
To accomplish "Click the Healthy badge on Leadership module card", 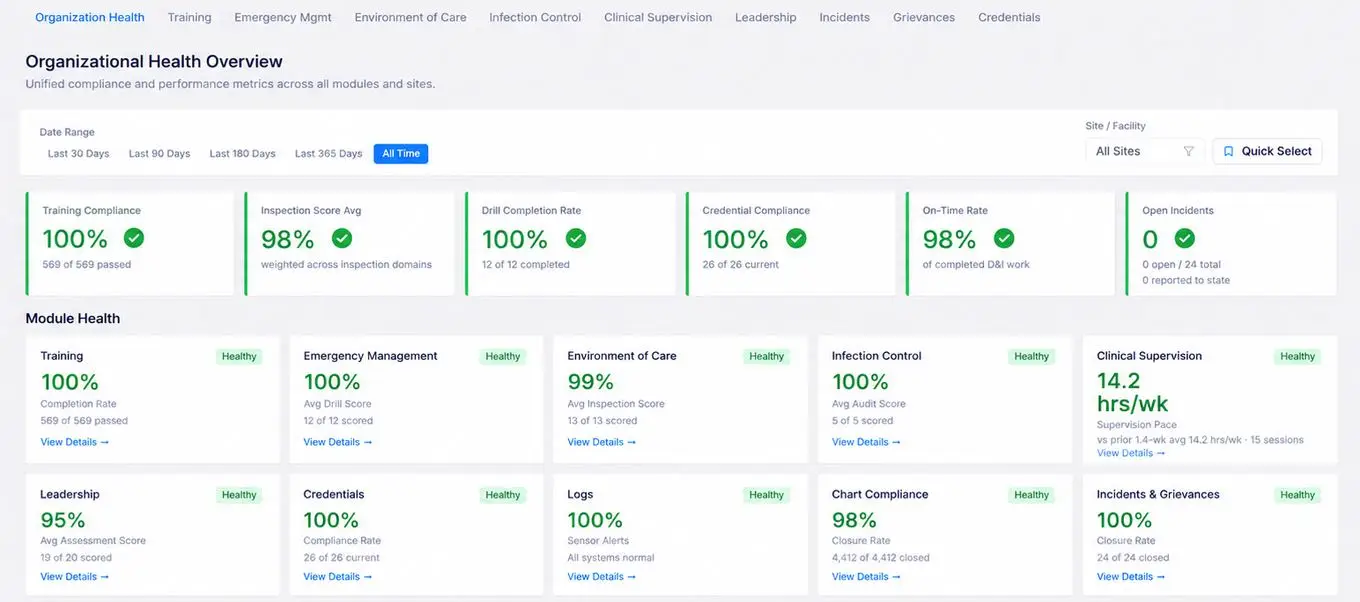I will [x=239, y=495].
